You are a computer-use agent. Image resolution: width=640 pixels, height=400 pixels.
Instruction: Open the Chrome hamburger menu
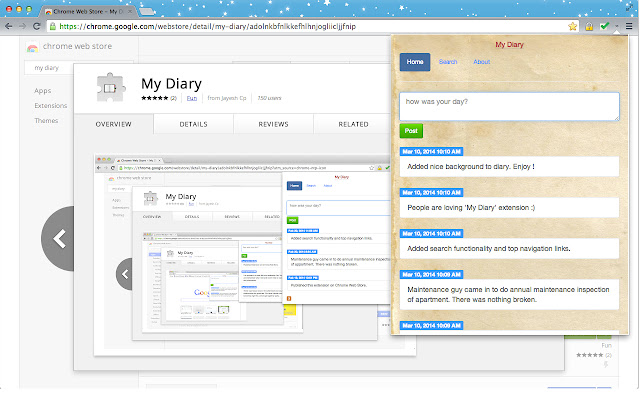tap(629, 26)
